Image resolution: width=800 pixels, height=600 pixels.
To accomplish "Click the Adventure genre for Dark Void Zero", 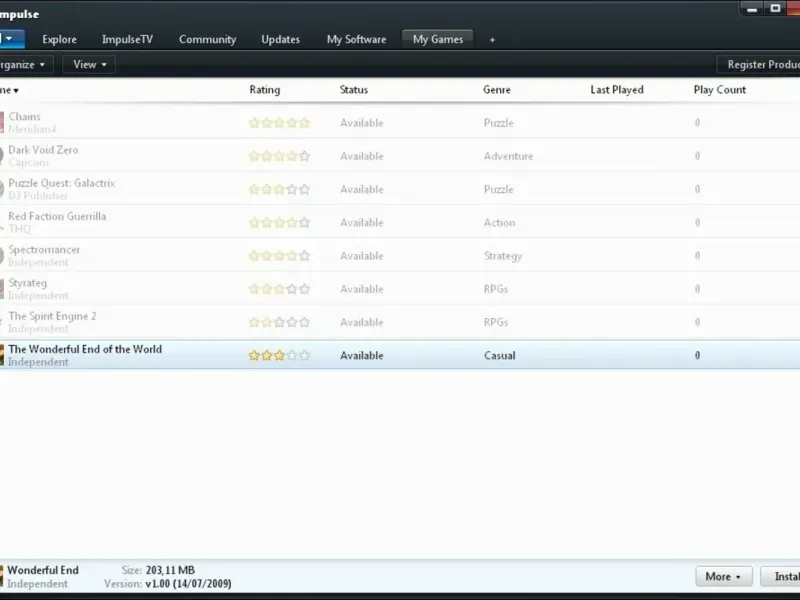I will pyautogui.click(x=508, y=156).
